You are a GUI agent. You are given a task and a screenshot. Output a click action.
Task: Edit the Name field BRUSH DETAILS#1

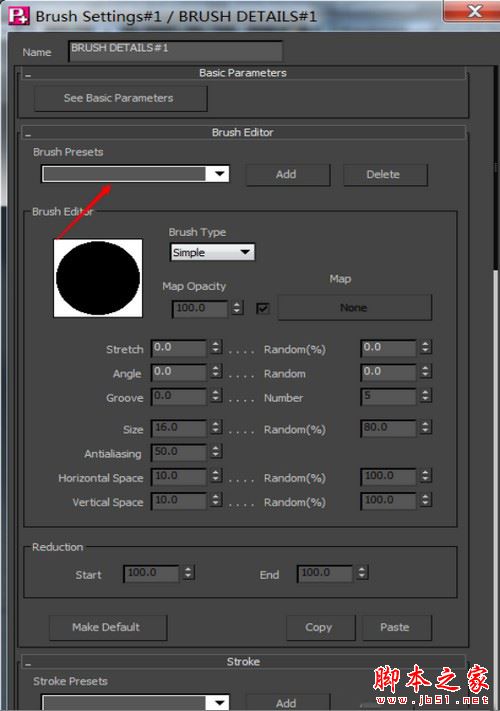point(175,51)
